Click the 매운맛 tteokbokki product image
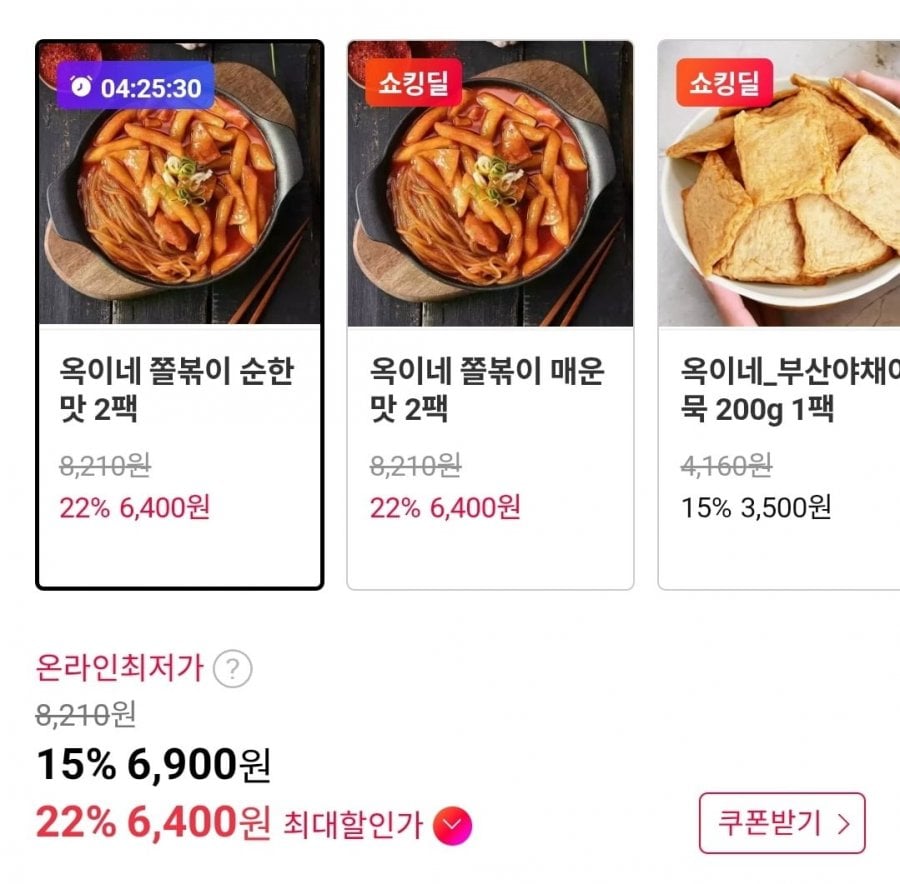The height and width of the screenshot is (884, 900). coord(490,184)
